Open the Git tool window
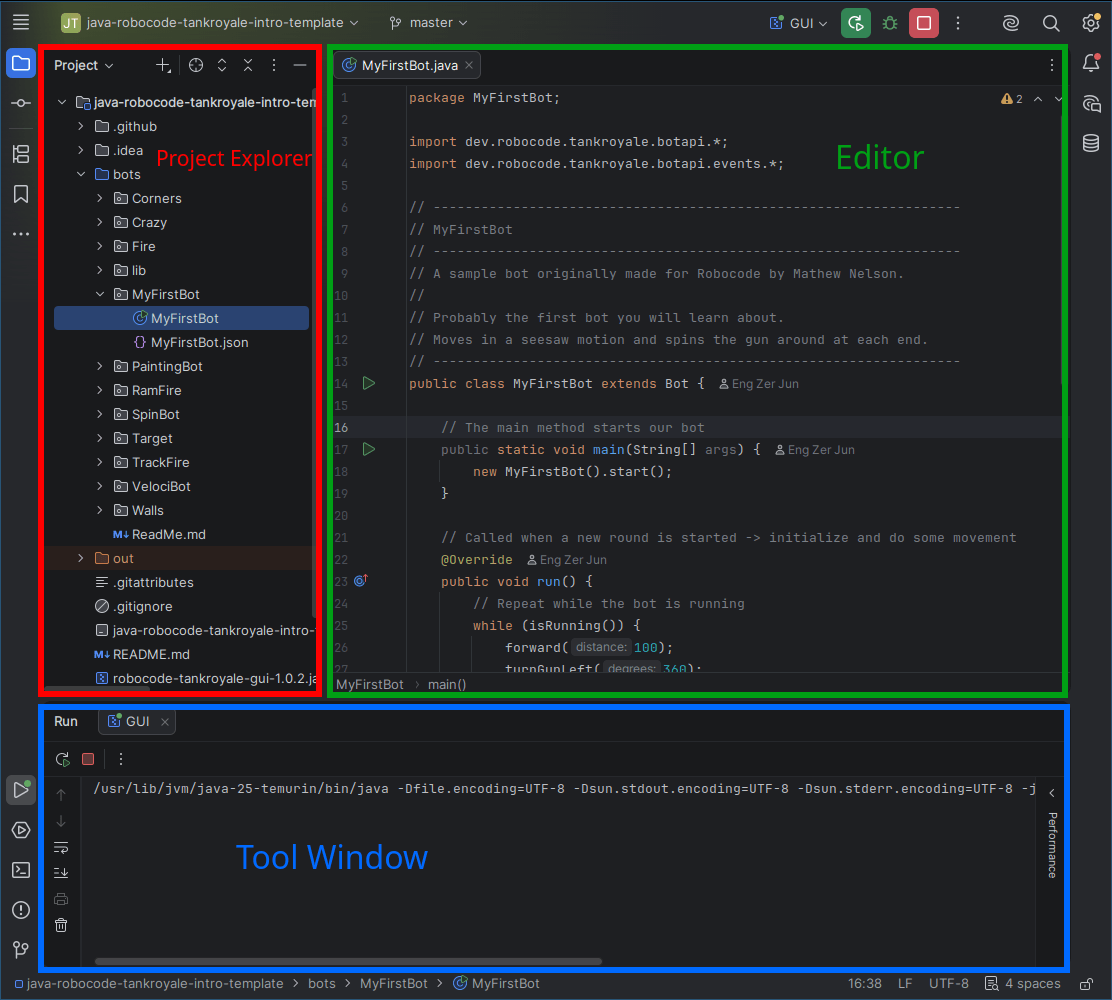Screen dimensions: 1112x1000 pos(21,949)
